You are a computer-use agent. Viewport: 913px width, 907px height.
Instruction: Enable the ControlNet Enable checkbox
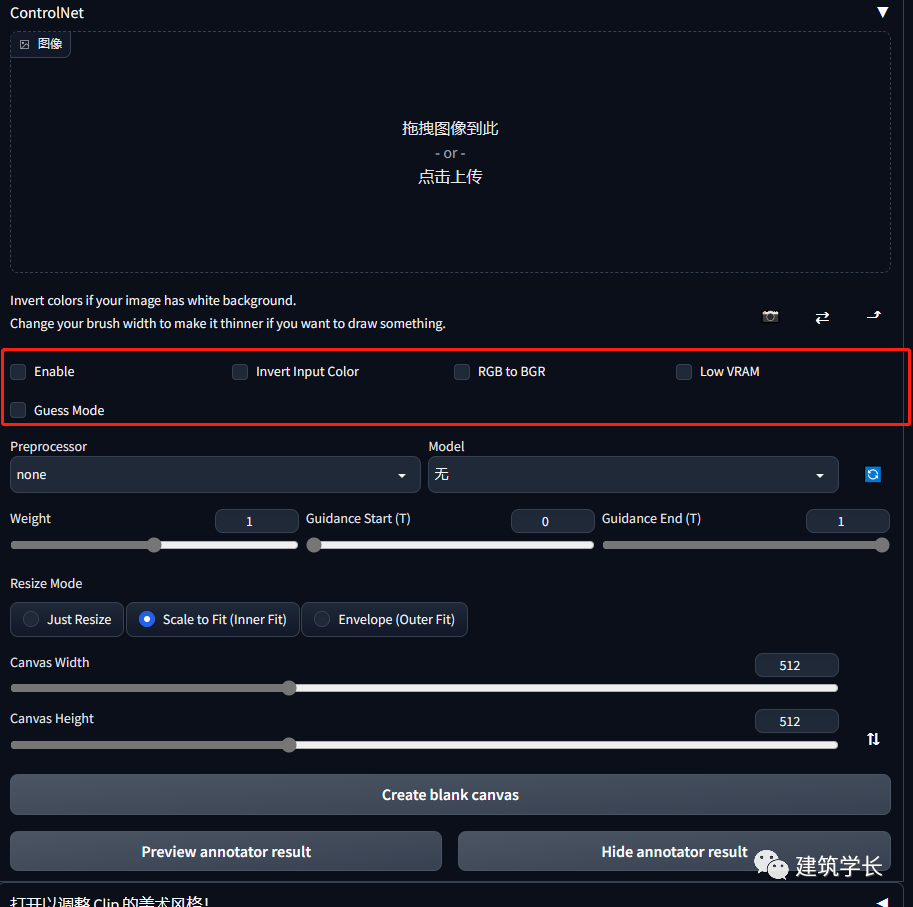[x=17, y=371]
